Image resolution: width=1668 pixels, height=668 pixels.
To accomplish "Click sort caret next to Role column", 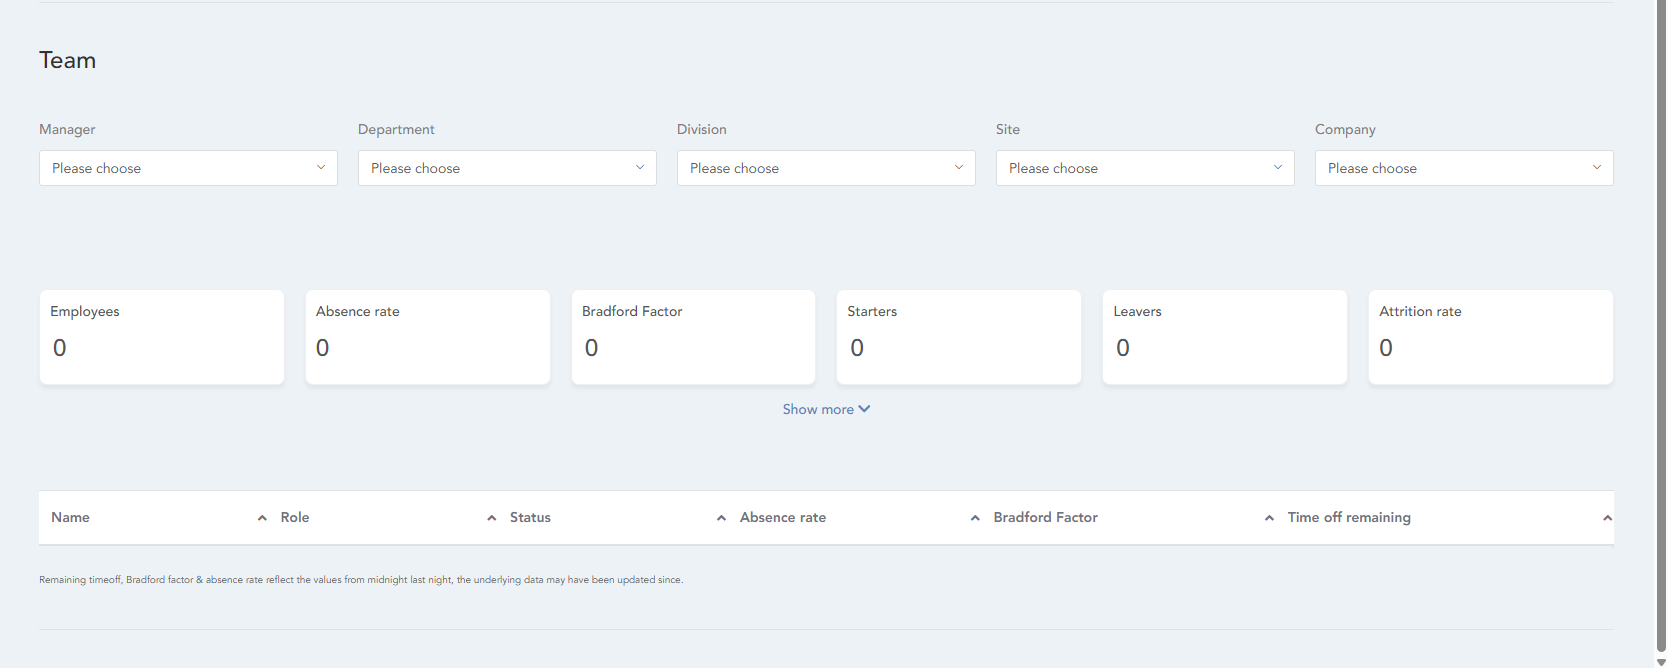I will coord(491,518).
